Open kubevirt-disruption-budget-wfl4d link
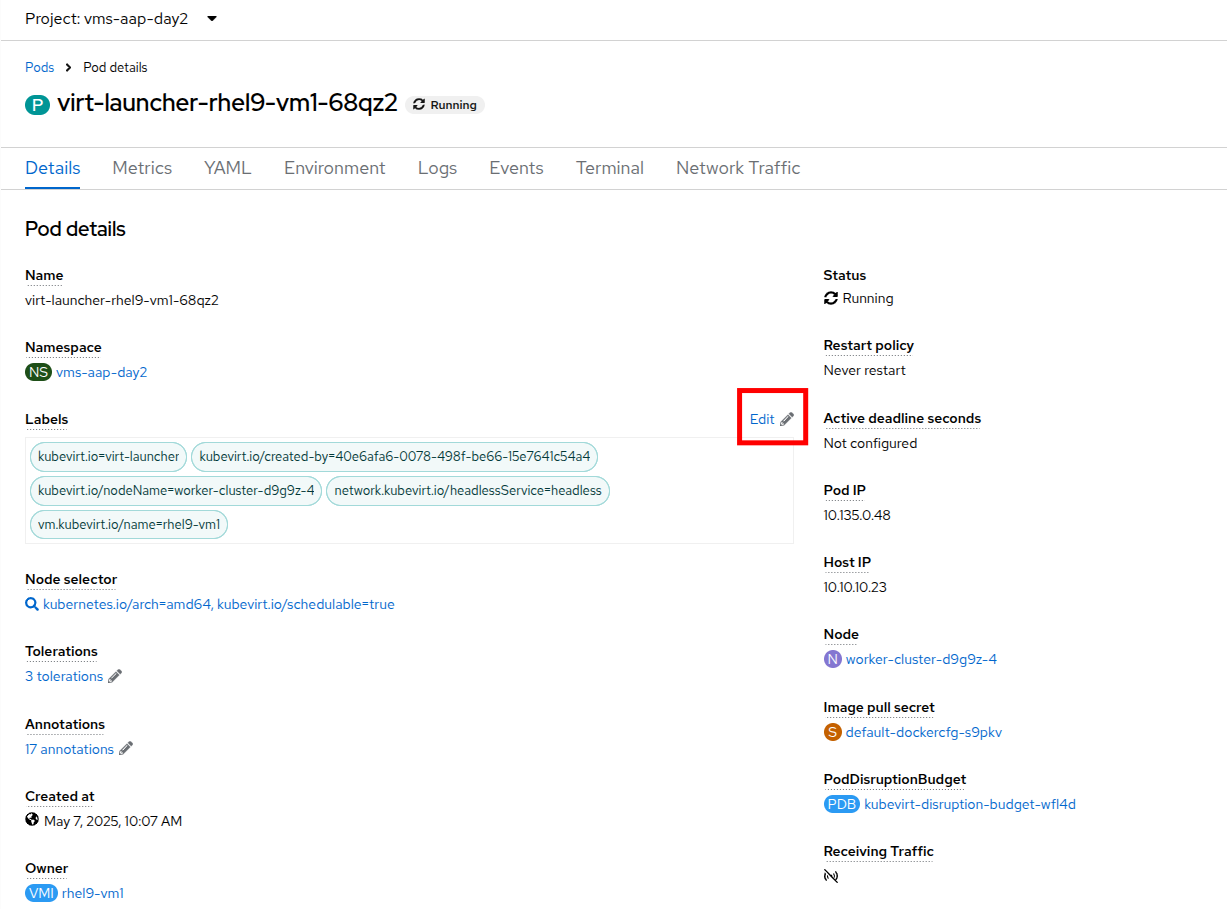The image size is (1227, 909). tap(969, 804)
